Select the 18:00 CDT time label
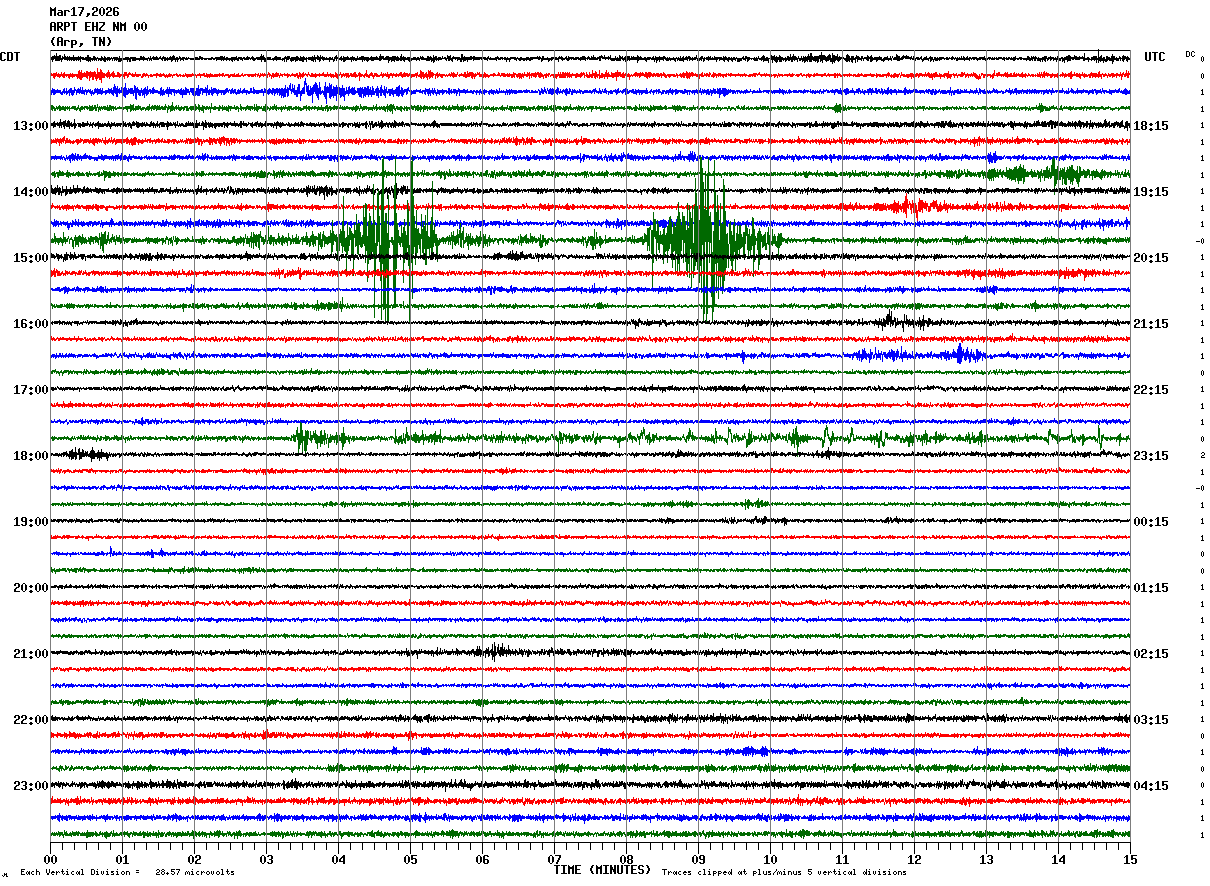The image size is (1210, 886). (30, 456)
